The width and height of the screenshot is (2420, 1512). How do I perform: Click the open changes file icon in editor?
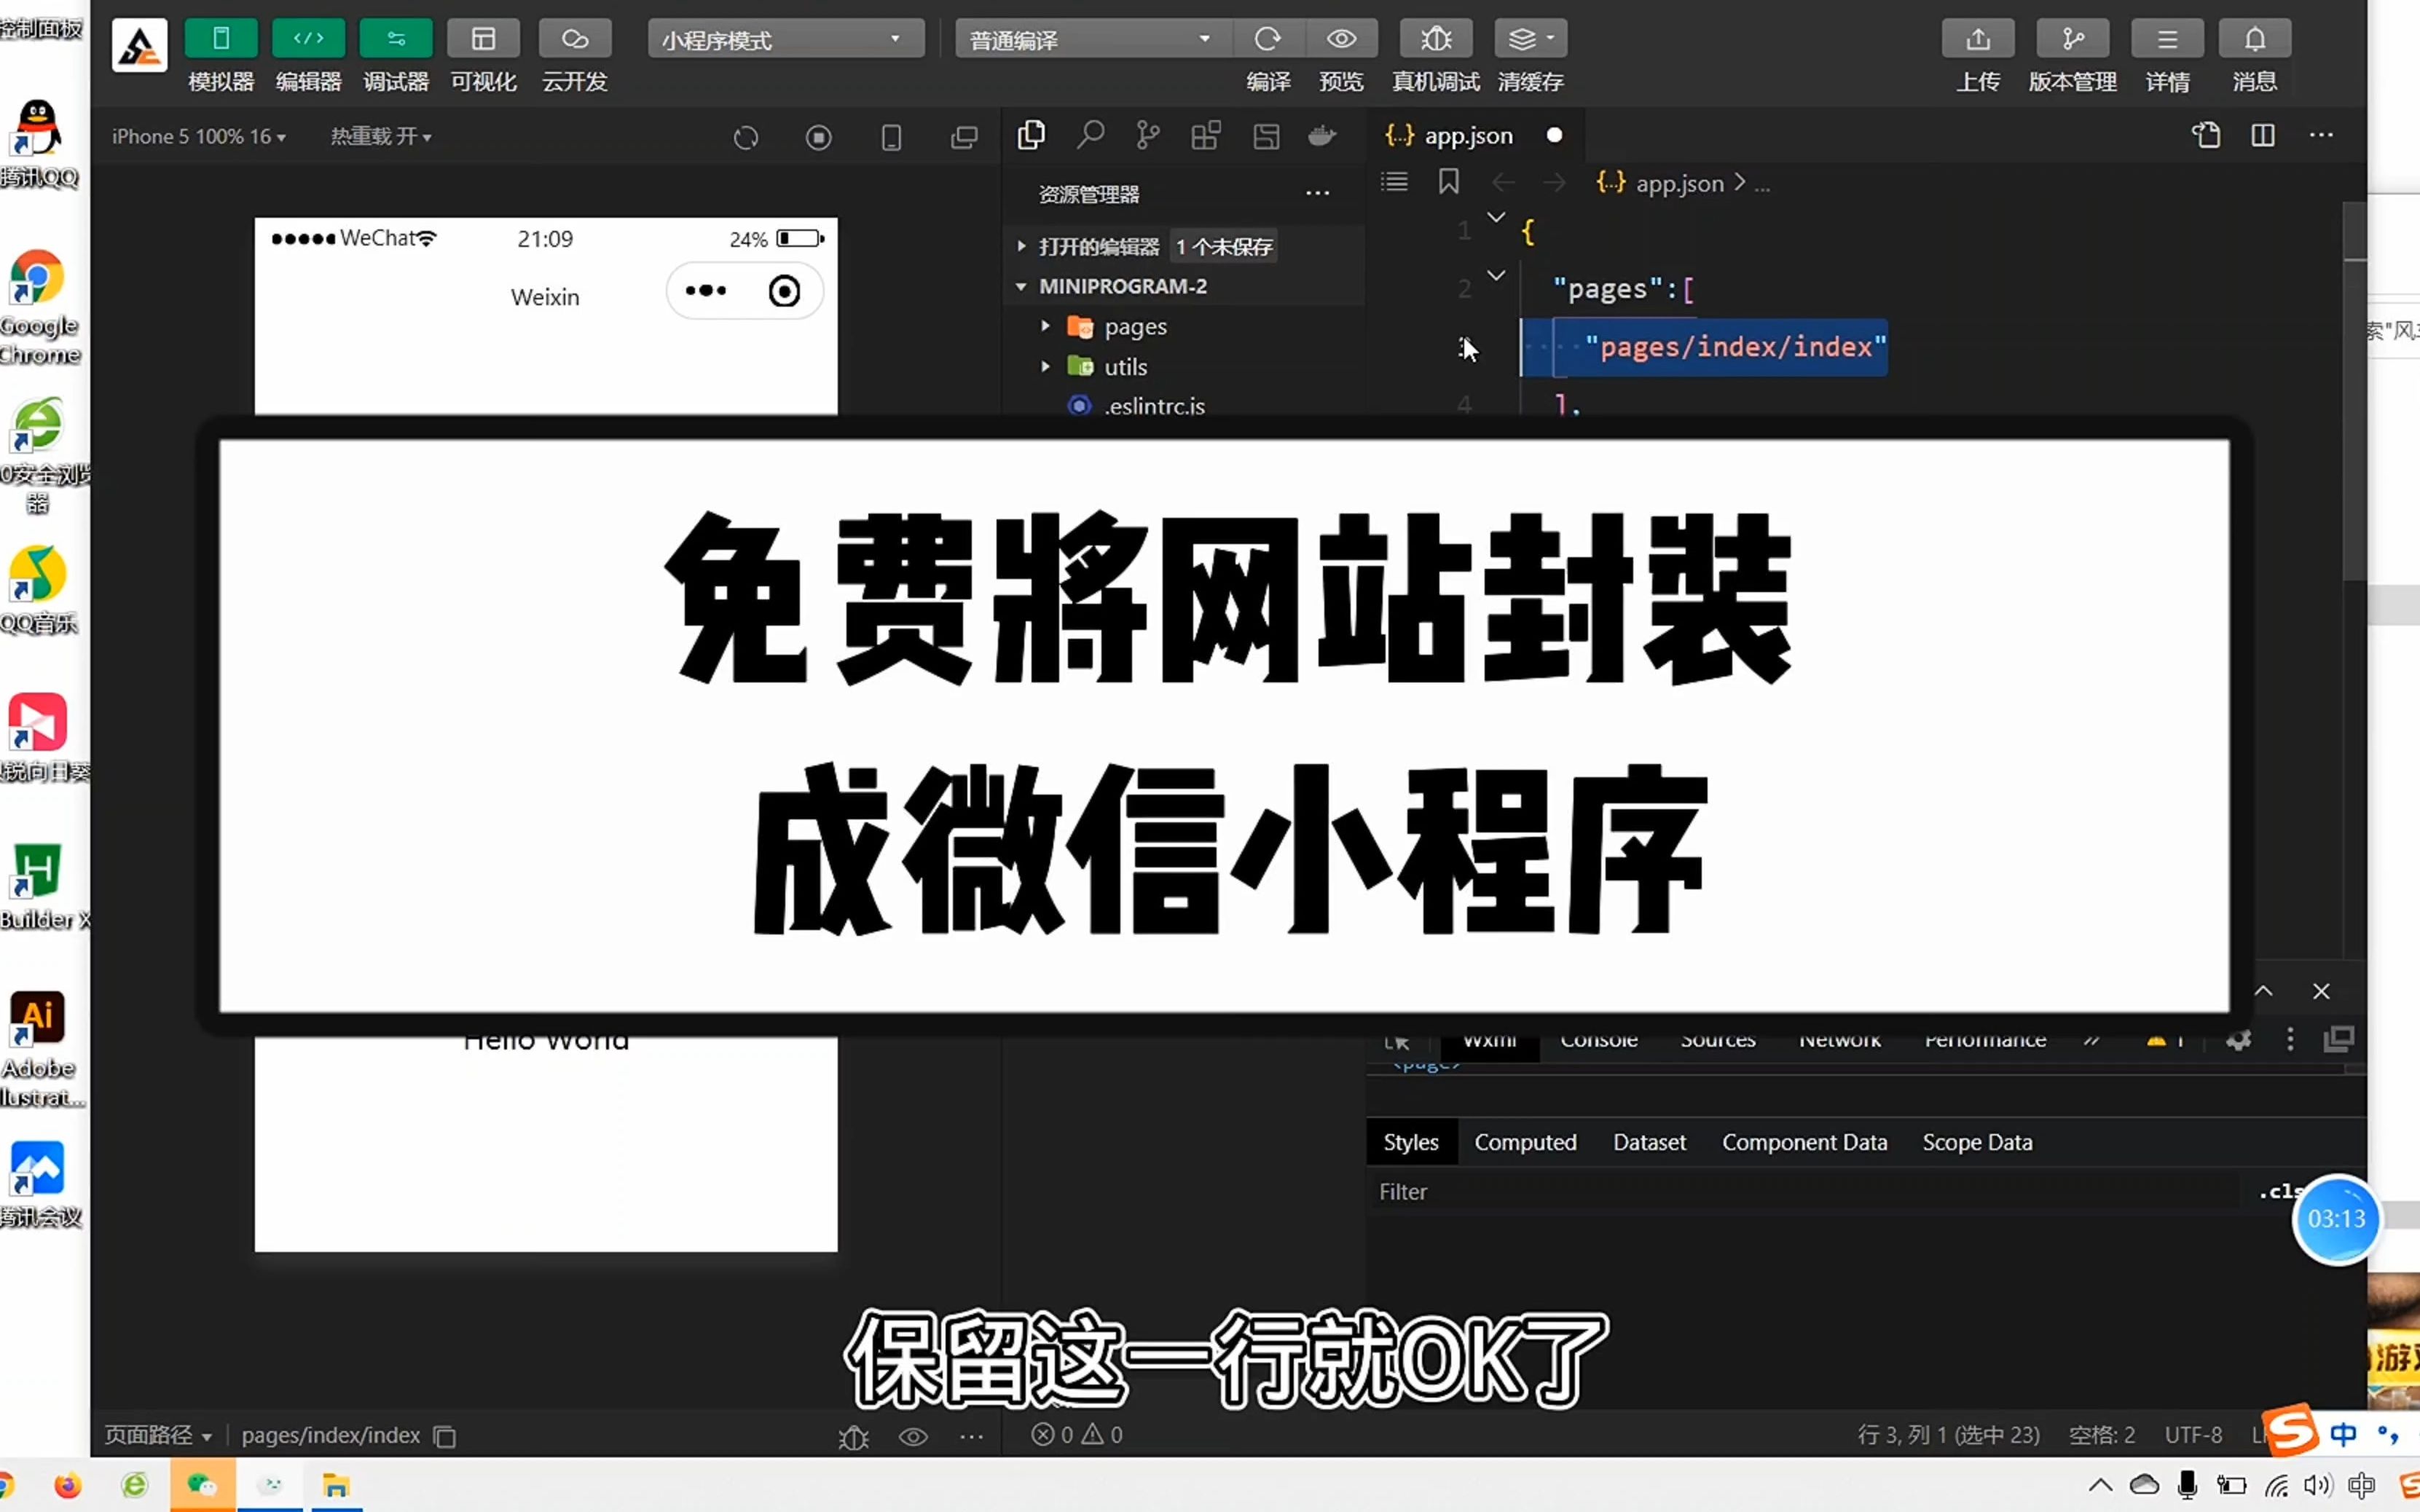pos(2206,135)
